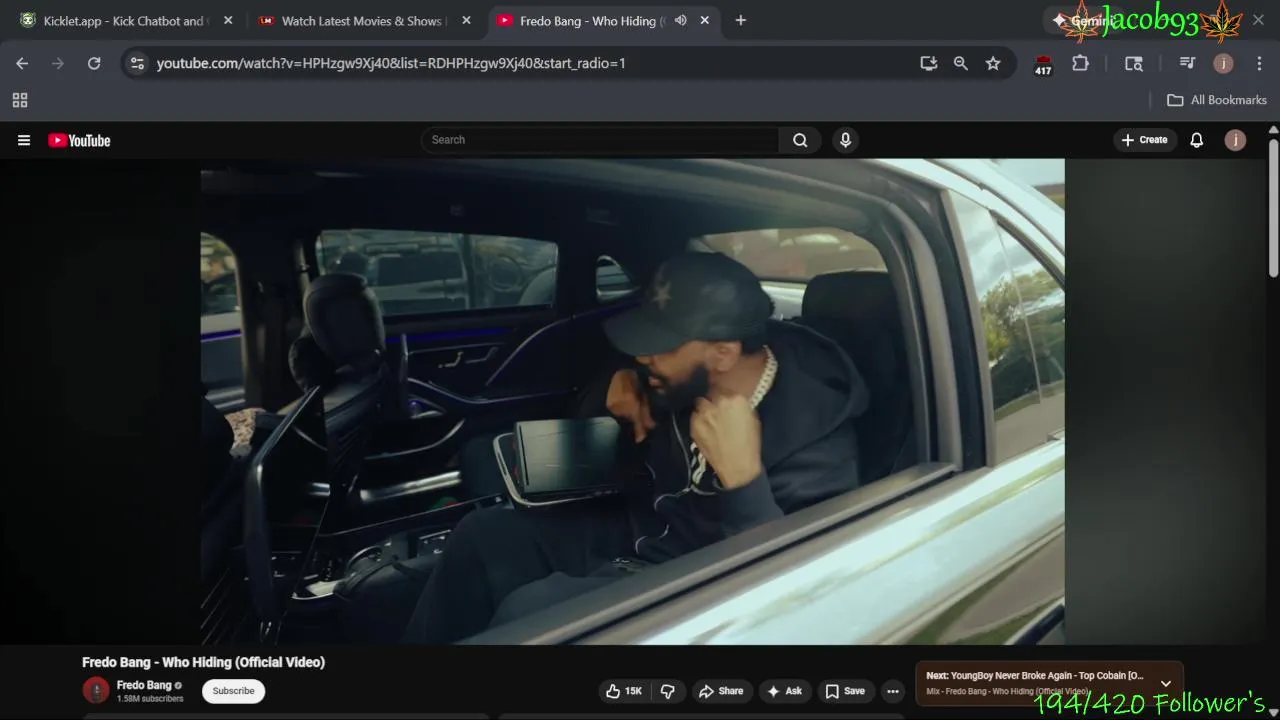Screen dimensions: 1280x720
Task: Focus the YouTube search field
Action: click(600, 140)
